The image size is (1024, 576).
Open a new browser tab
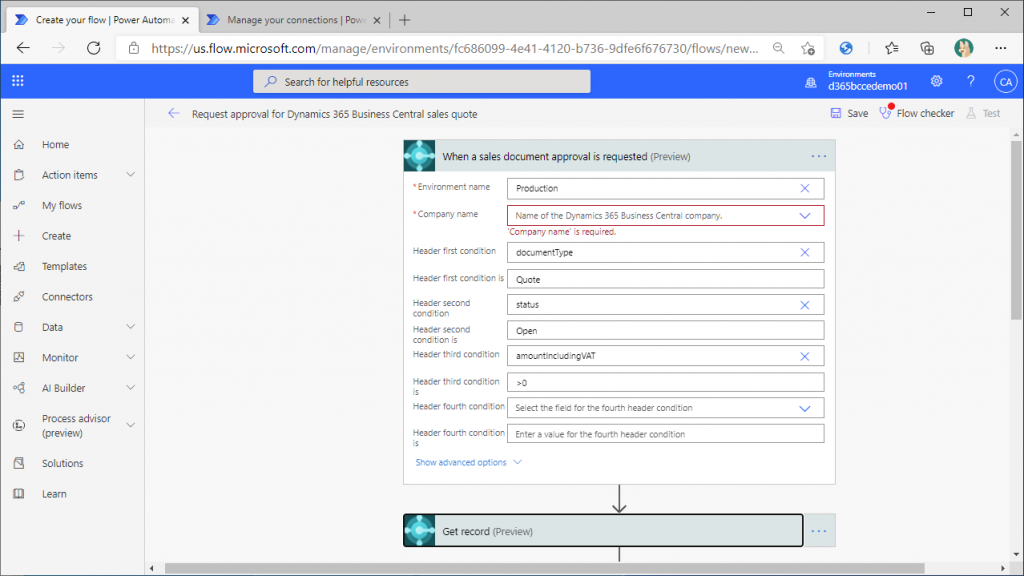(x=404, y=20)
